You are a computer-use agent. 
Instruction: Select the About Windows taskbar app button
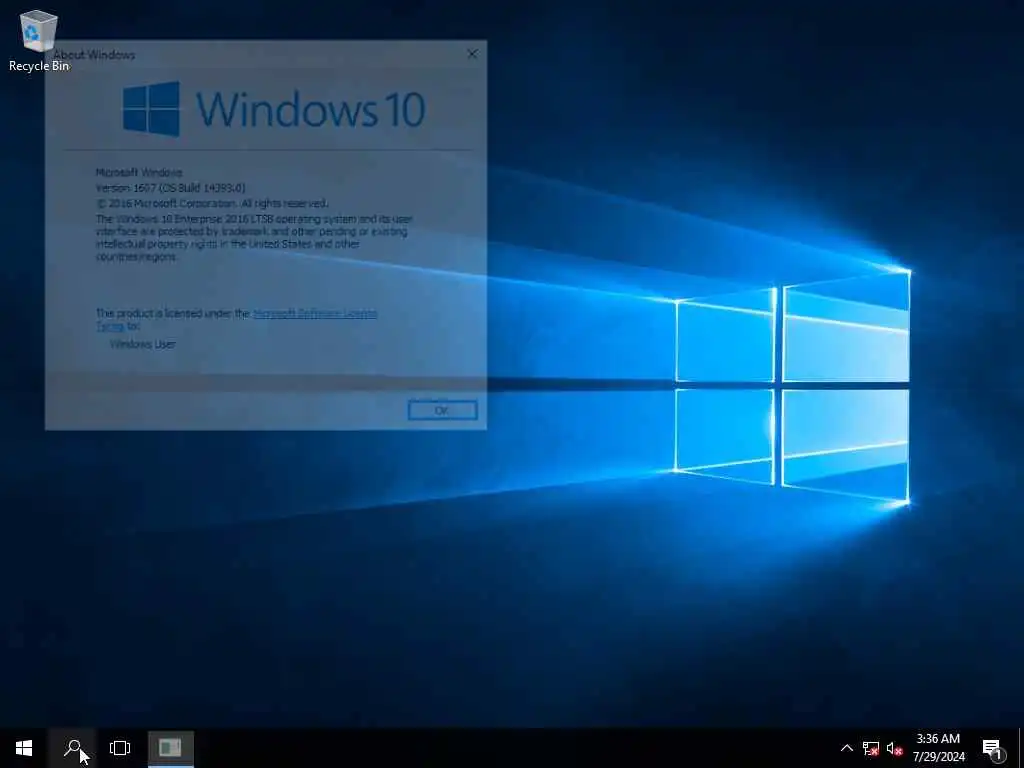(170, 748)
